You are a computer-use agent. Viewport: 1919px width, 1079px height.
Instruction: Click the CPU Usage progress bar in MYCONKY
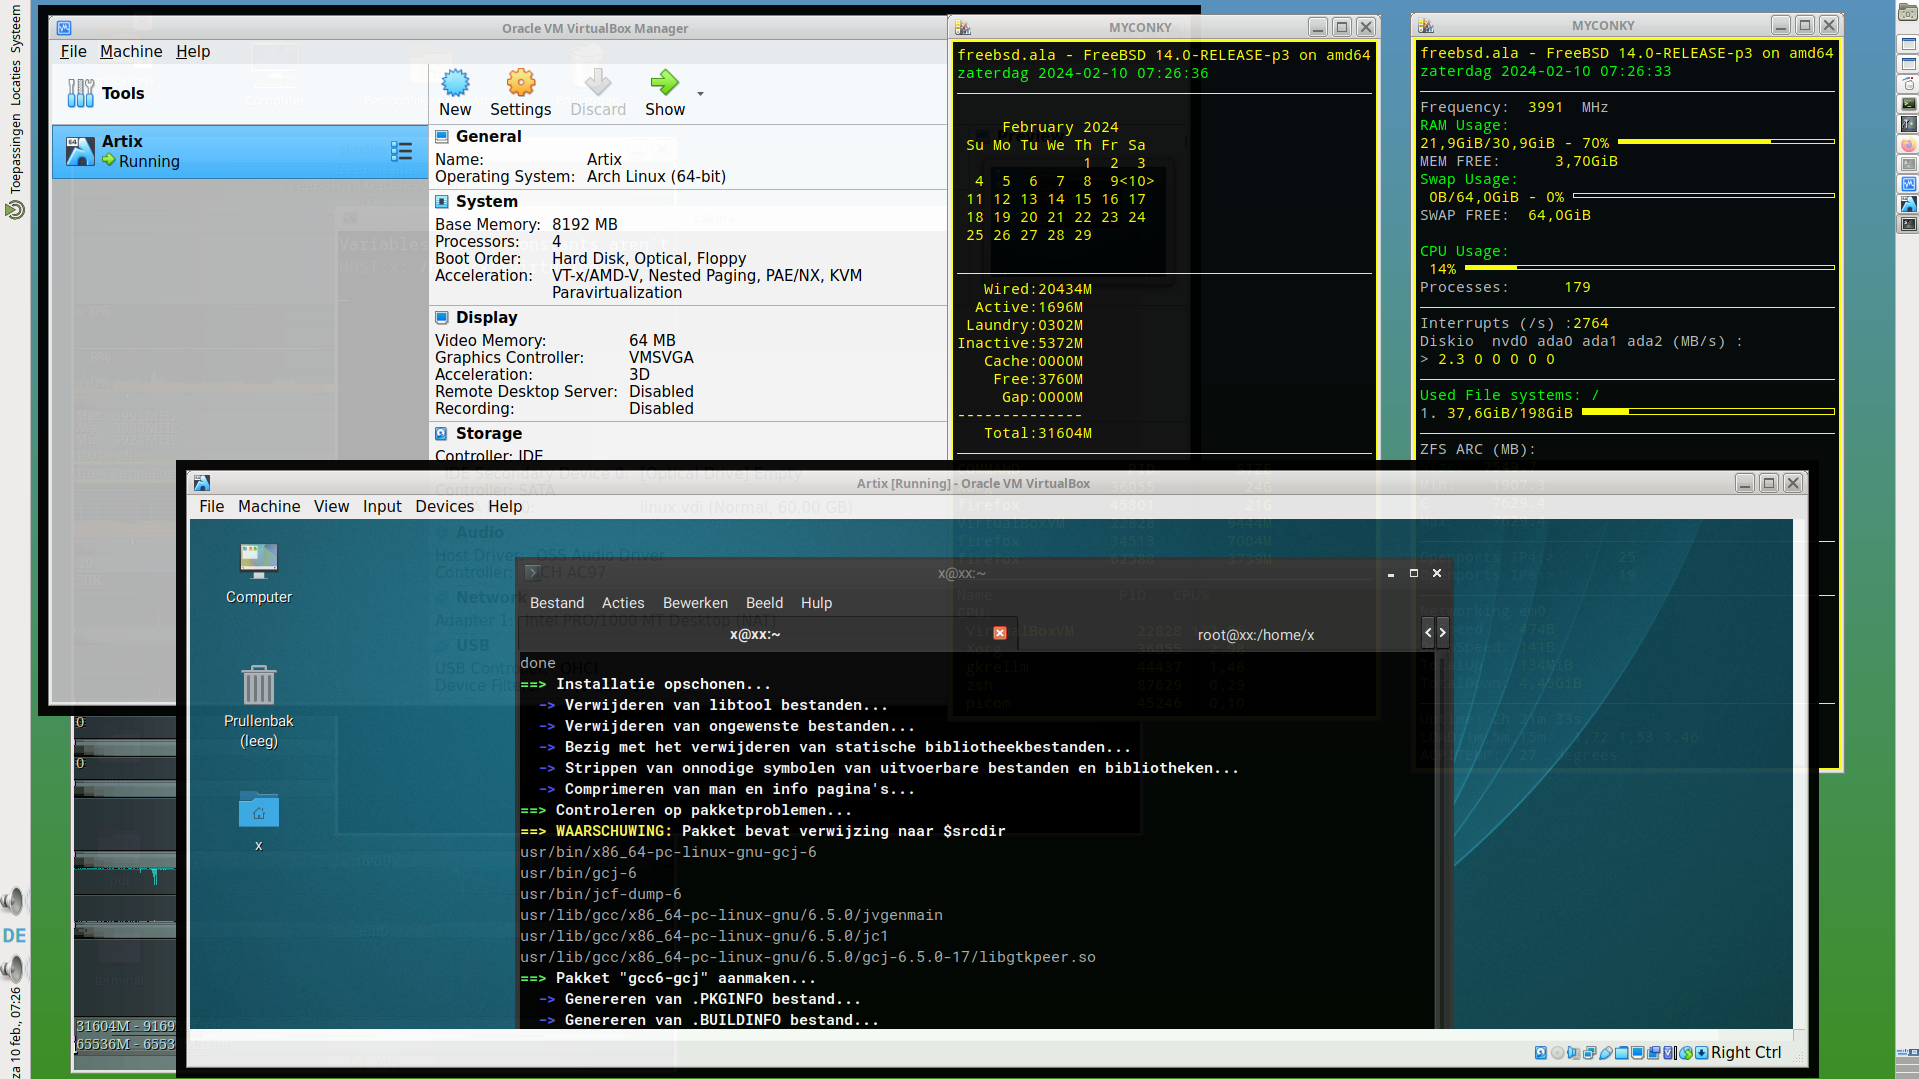click(1650, 268)
